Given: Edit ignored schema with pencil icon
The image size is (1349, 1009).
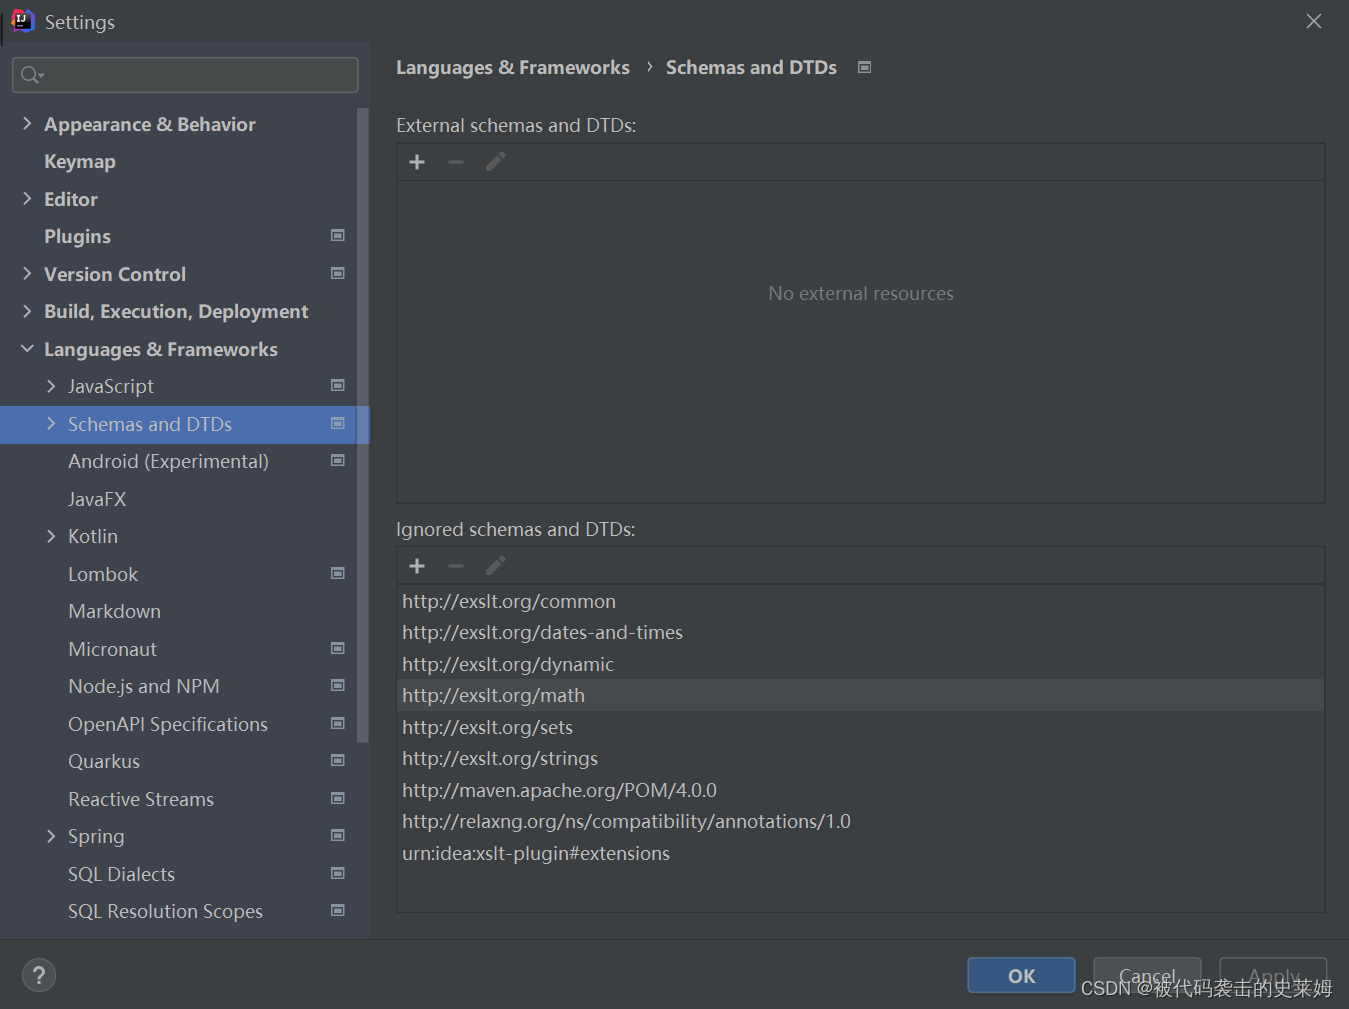Looking at the screenshot, I should pos(495,566).
